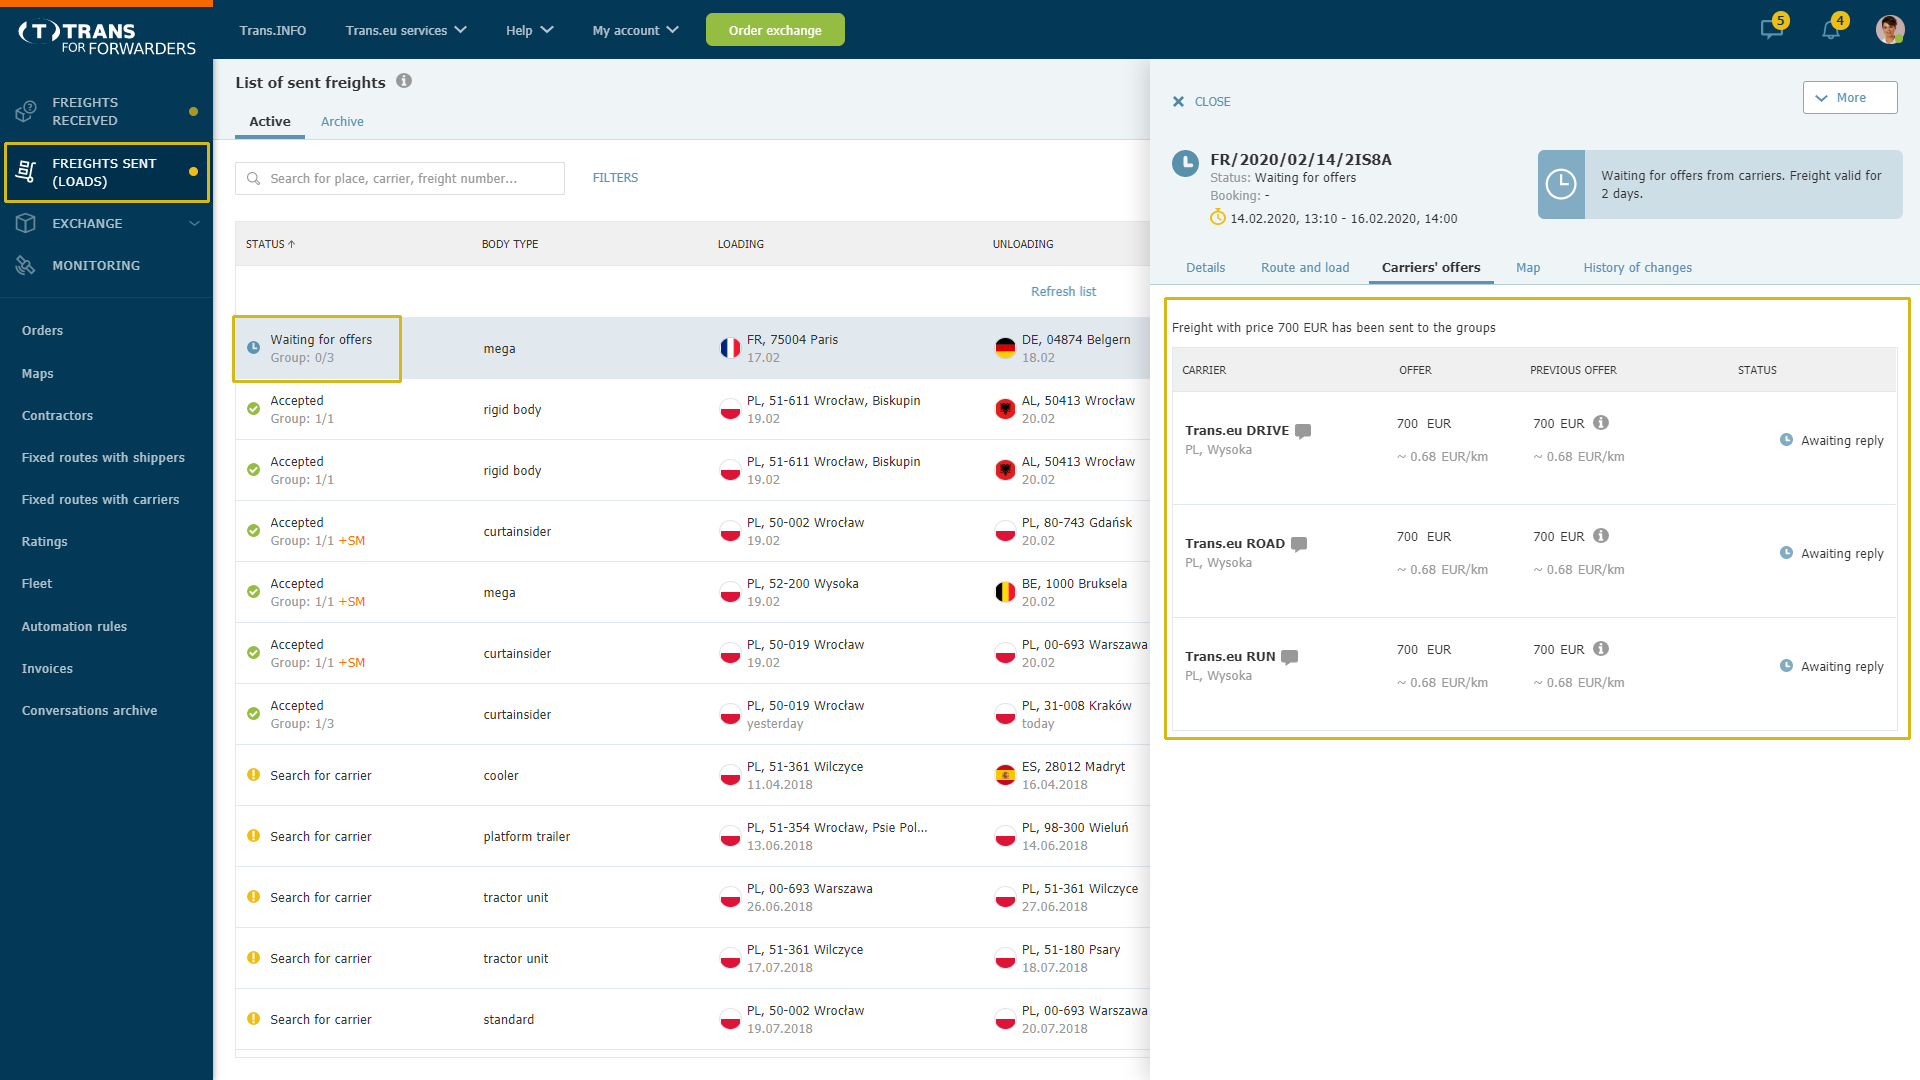Click the chat bubble next to Trans.eu RUN
This screenshot has height=1080, width=1920.
[1290, 657]
